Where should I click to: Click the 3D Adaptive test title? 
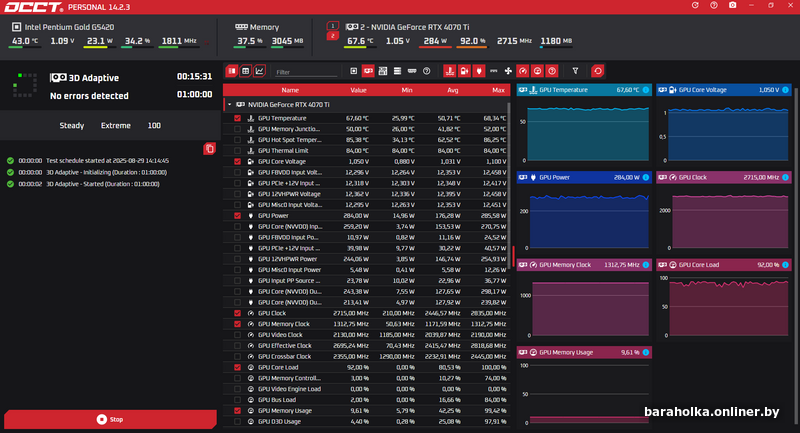(x=93, y=78)
